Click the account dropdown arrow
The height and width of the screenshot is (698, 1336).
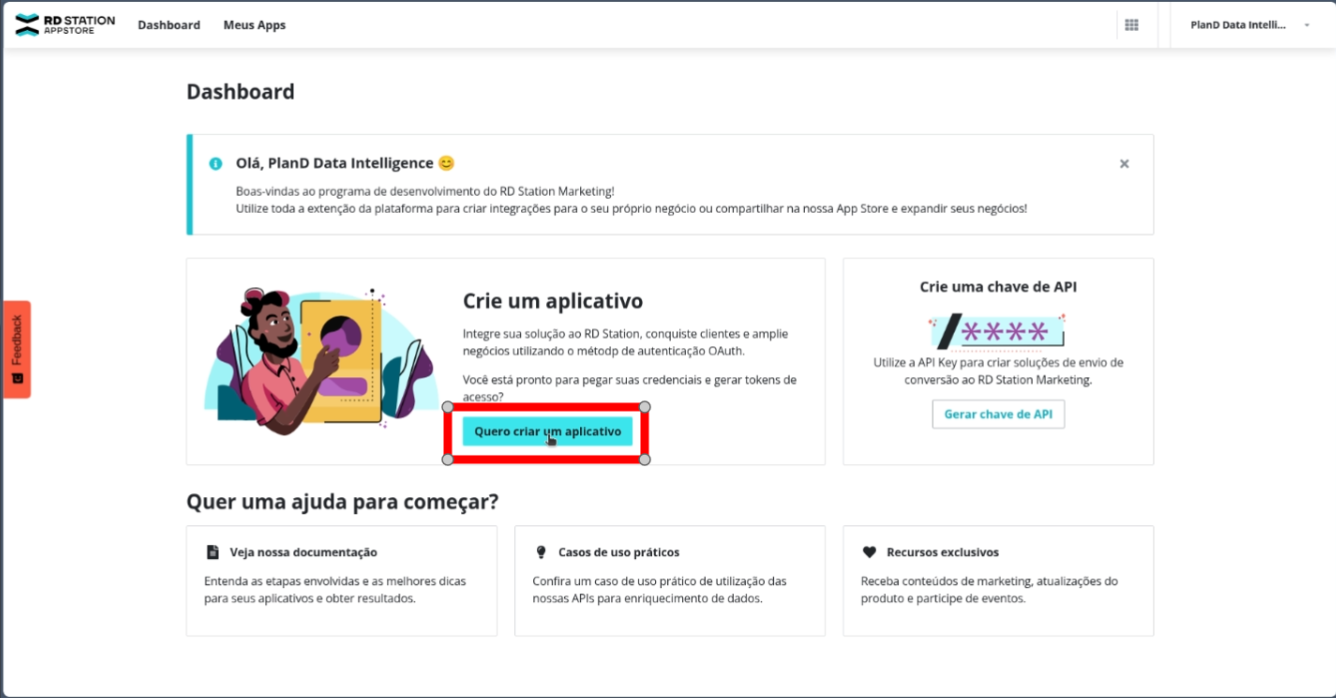point(1307,25)
